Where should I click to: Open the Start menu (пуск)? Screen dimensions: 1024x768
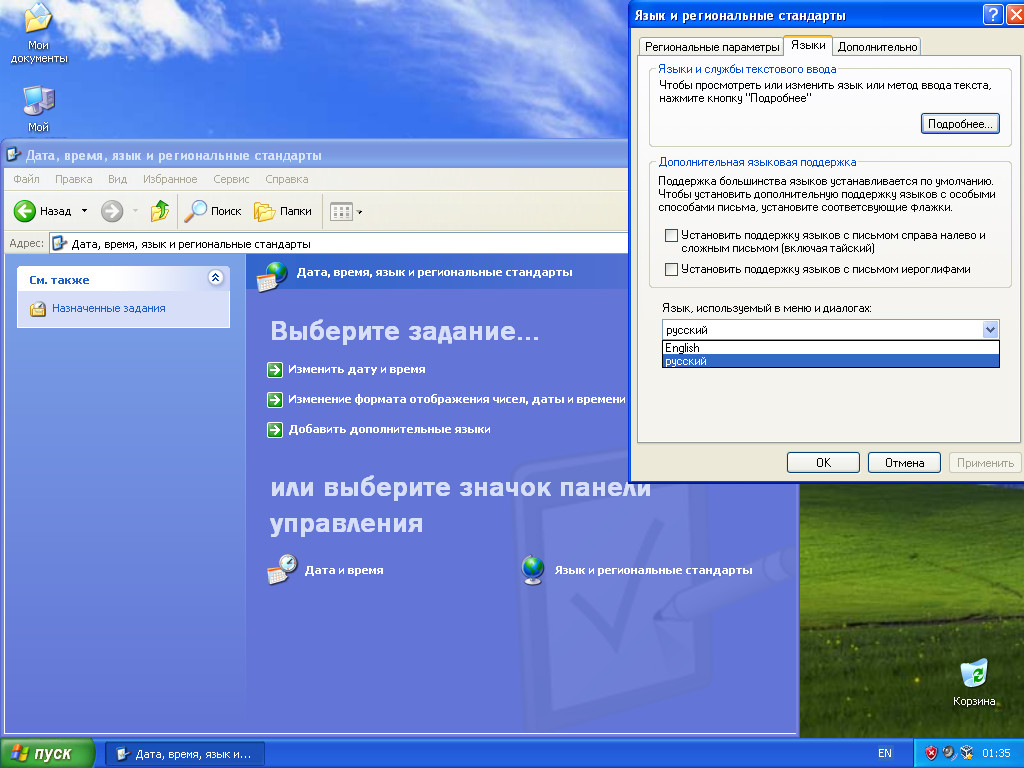click(47, 754)
